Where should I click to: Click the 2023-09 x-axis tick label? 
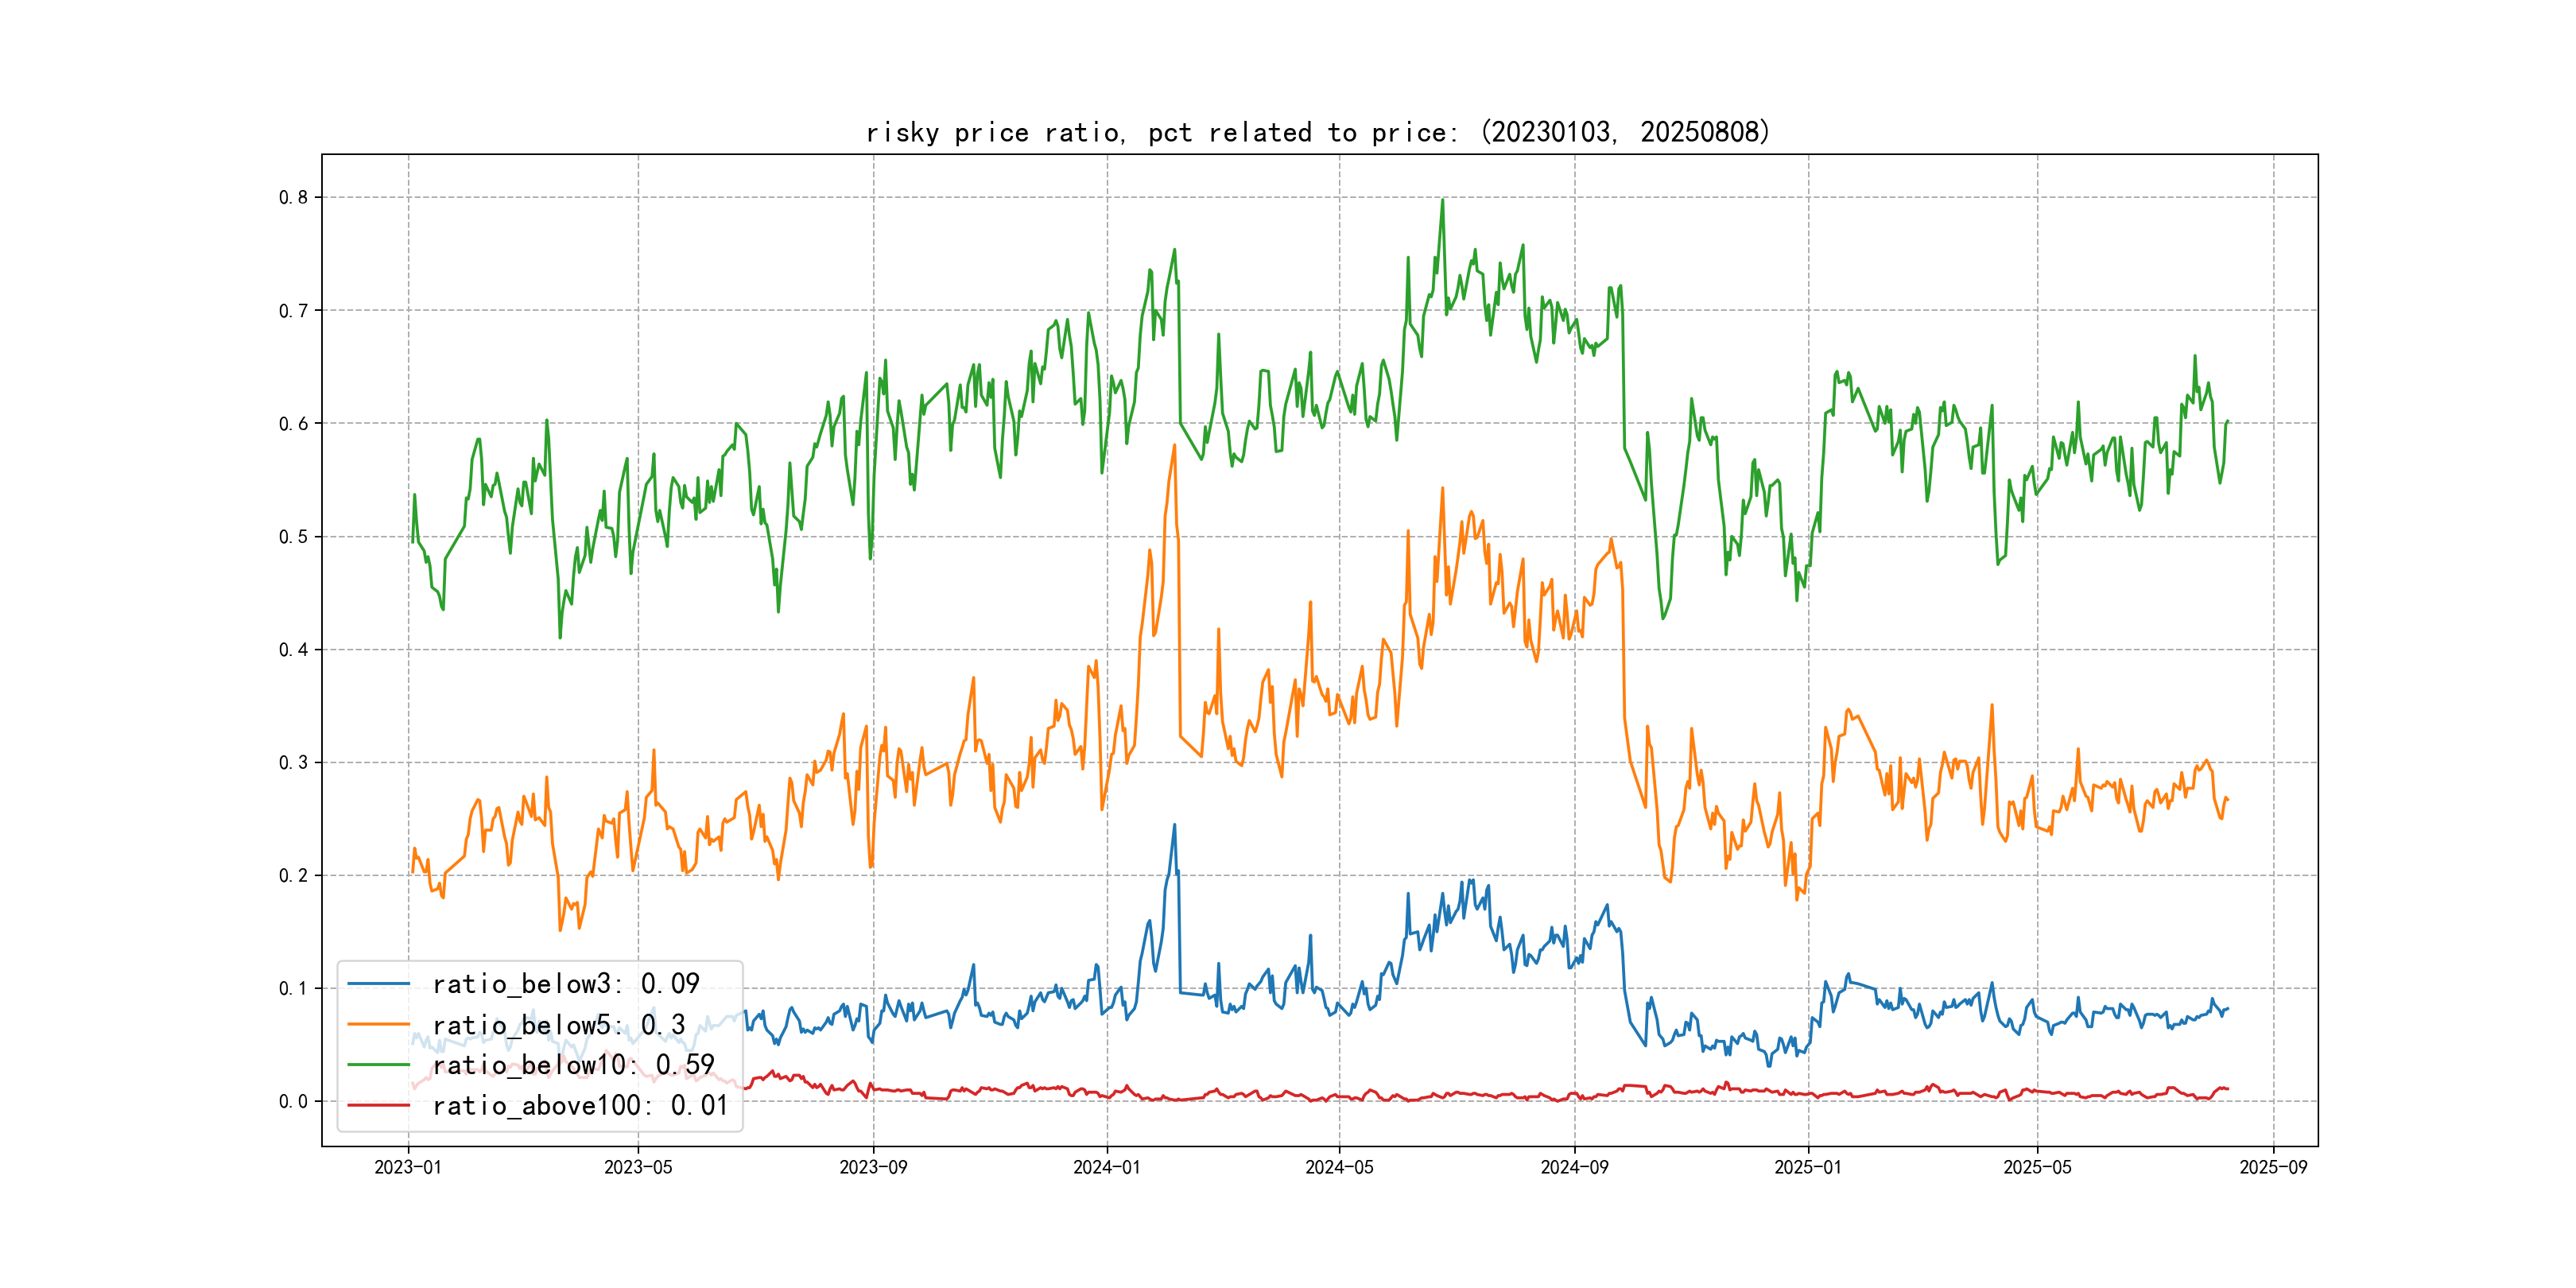tap(873, 1167)
